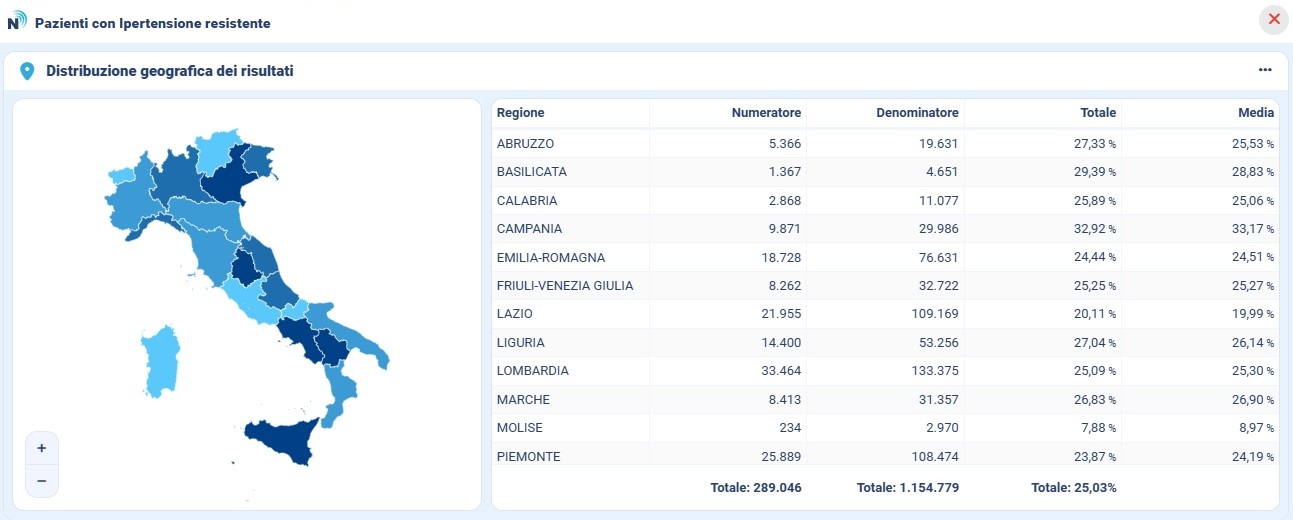Click footer Totale: 289.046
Image resolution: width=1293 pixels, height=520 pixels.
point(756,488)
